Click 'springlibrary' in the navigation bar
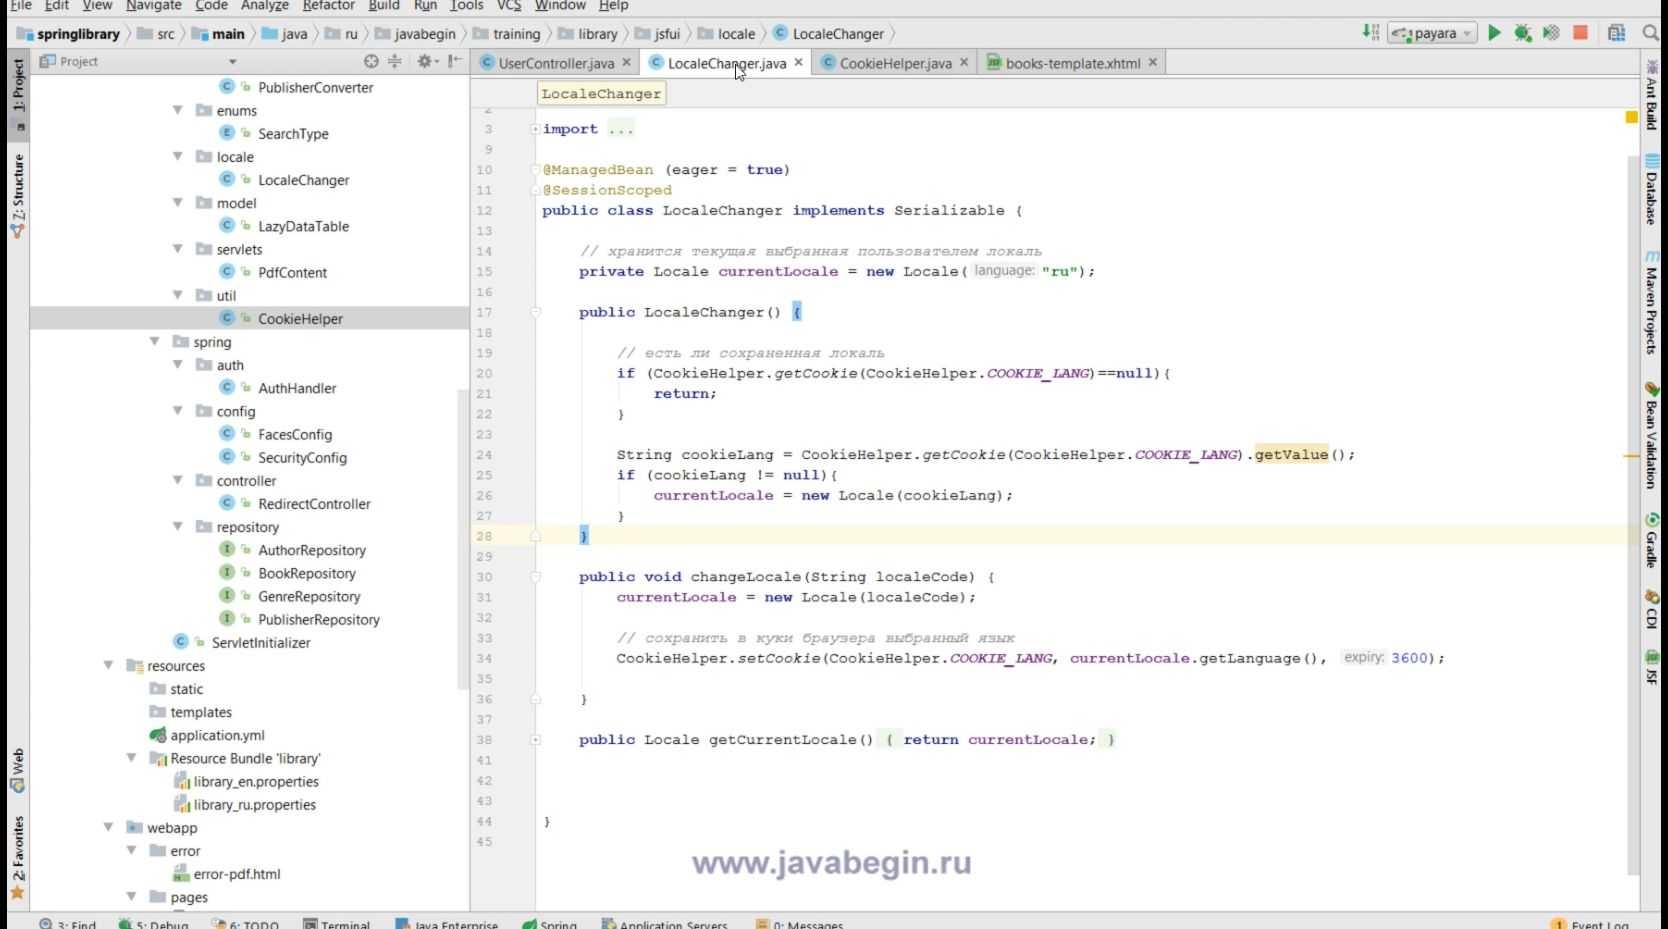1668x929 pixels. pos(78,33)
